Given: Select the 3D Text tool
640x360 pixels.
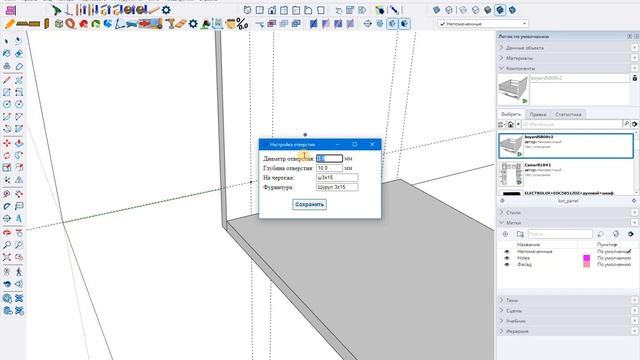Looking at the screenshot, I should click(19, 218).
